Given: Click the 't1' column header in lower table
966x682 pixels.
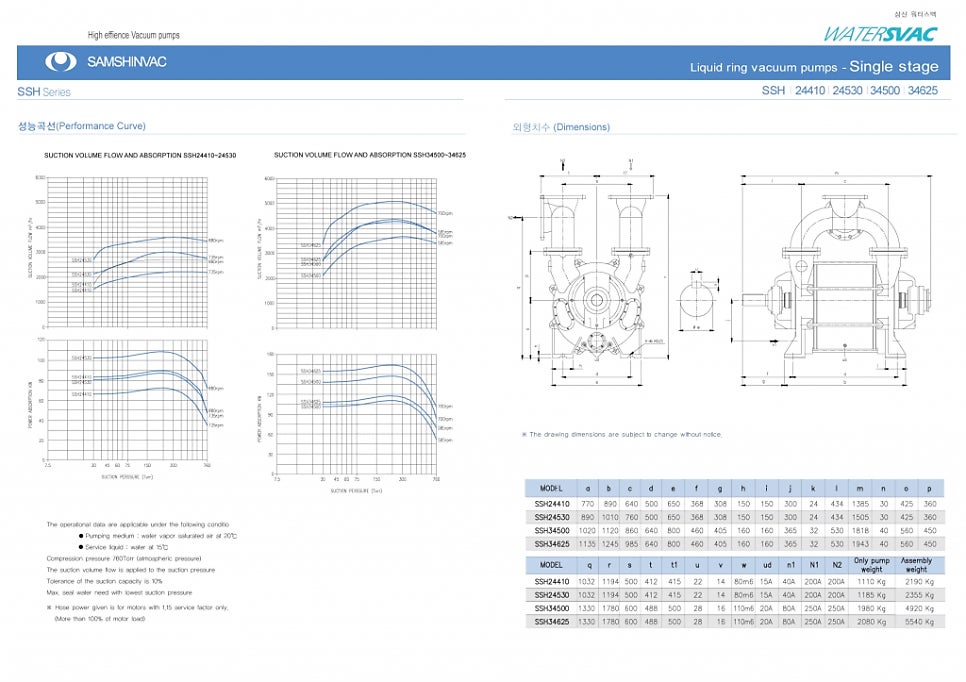Looking at the screenshot, I should coord(674,564).
